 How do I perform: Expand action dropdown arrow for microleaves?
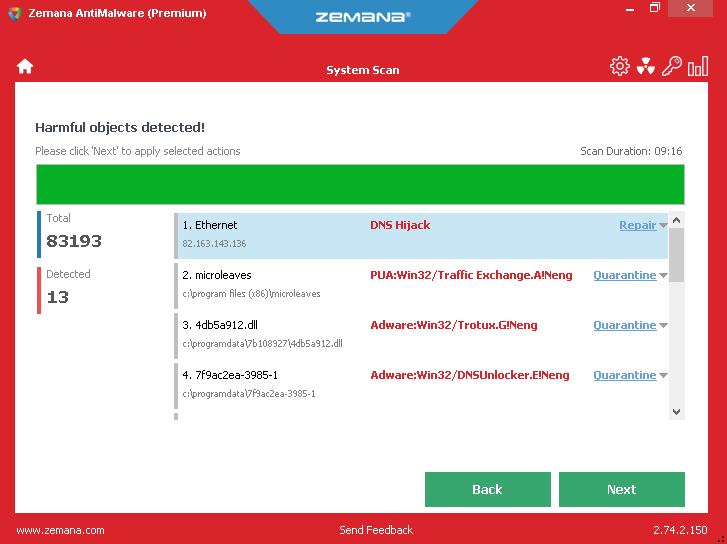click(x=663, y=275)
